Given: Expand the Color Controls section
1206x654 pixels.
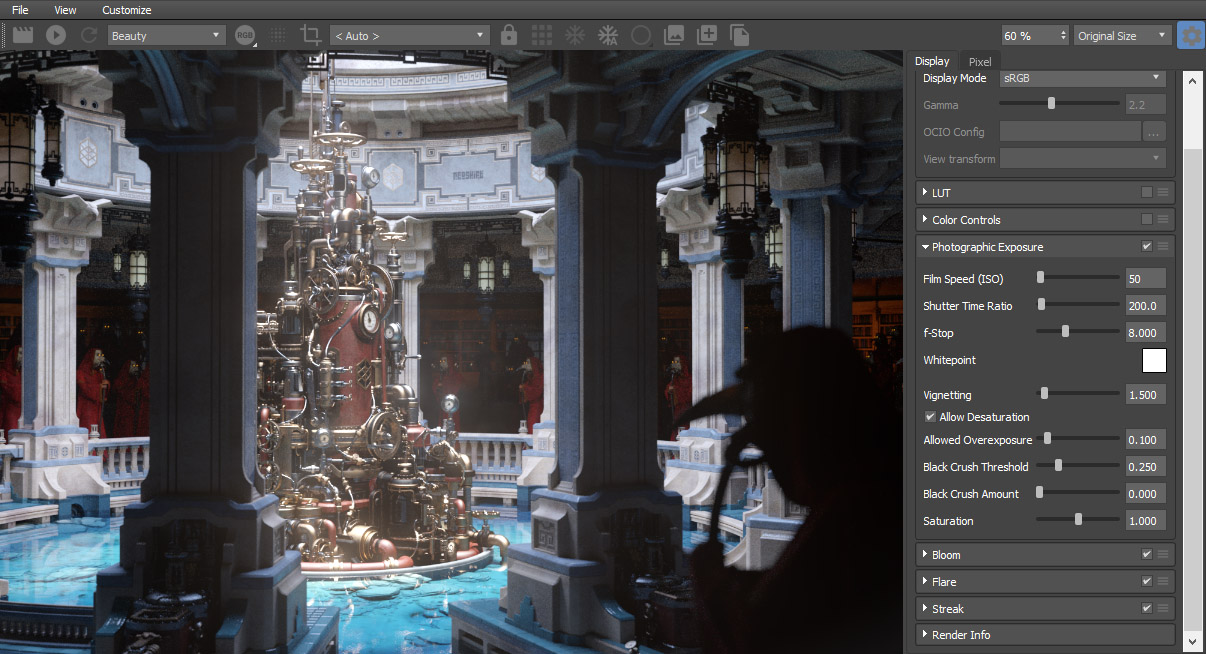Looking at the screenshot, I should pos(965,220).
